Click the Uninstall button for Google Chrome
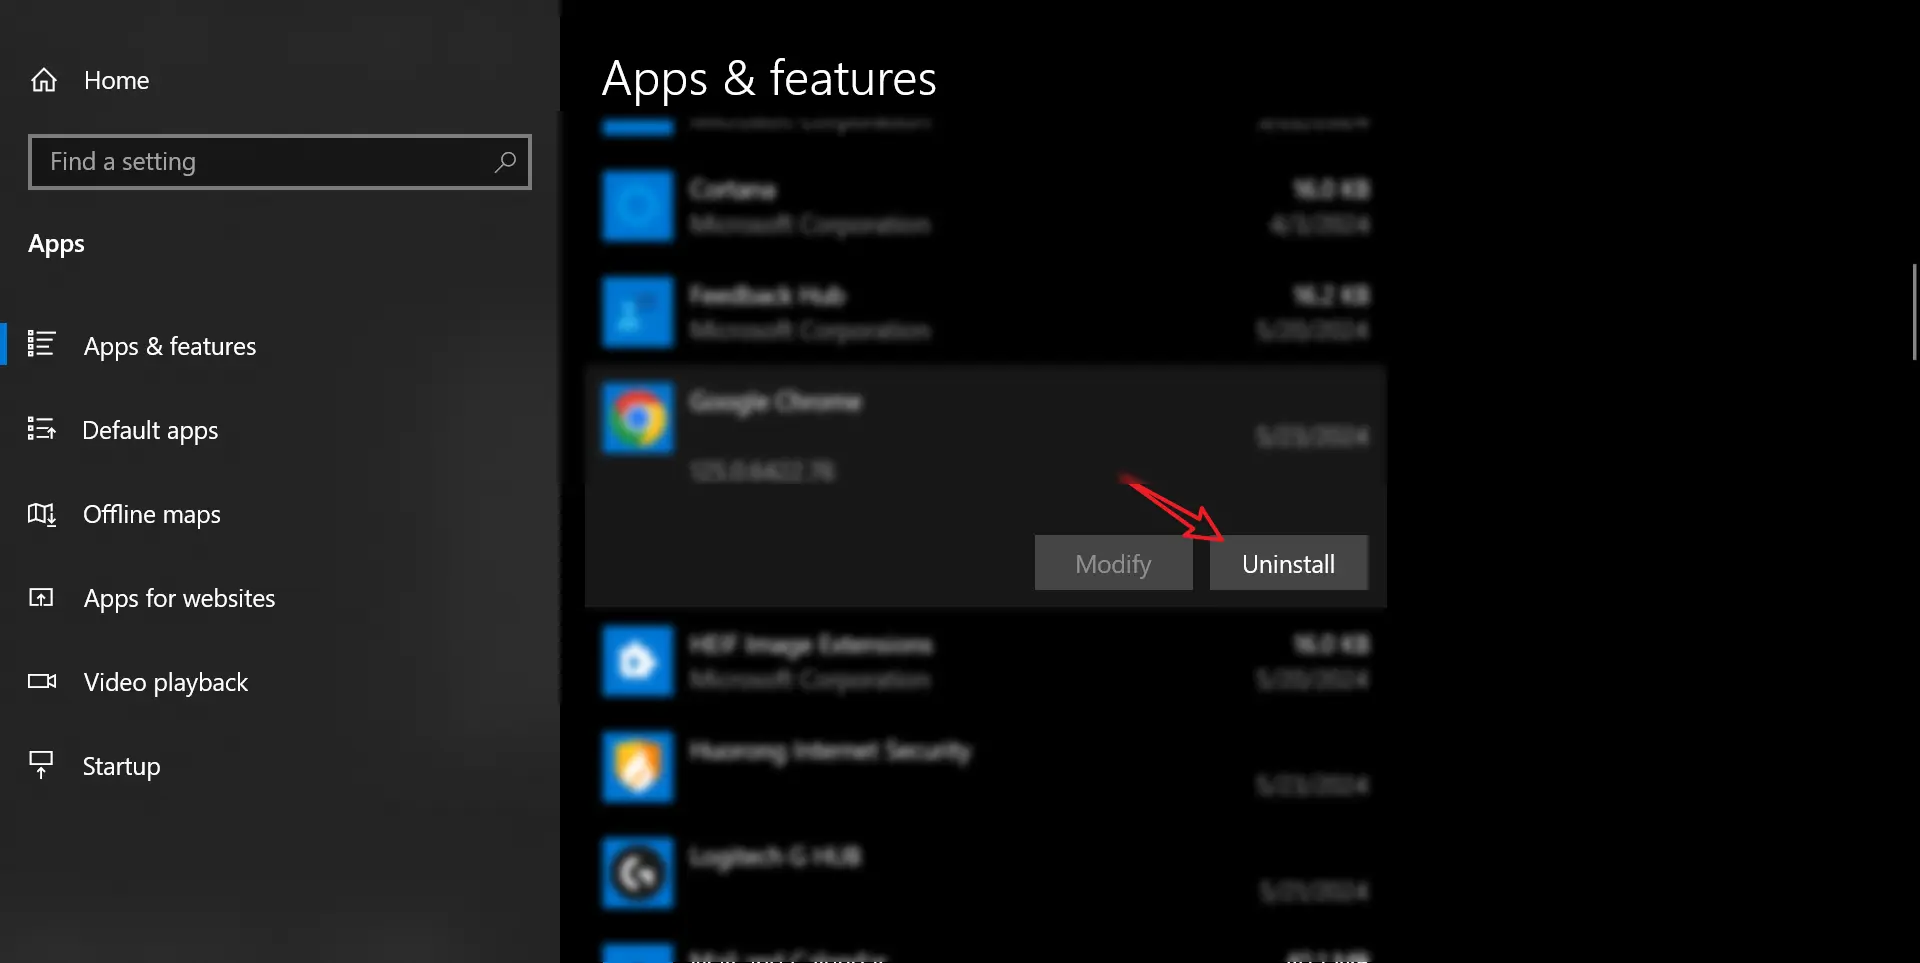1920x963 pixels. 1289,563
